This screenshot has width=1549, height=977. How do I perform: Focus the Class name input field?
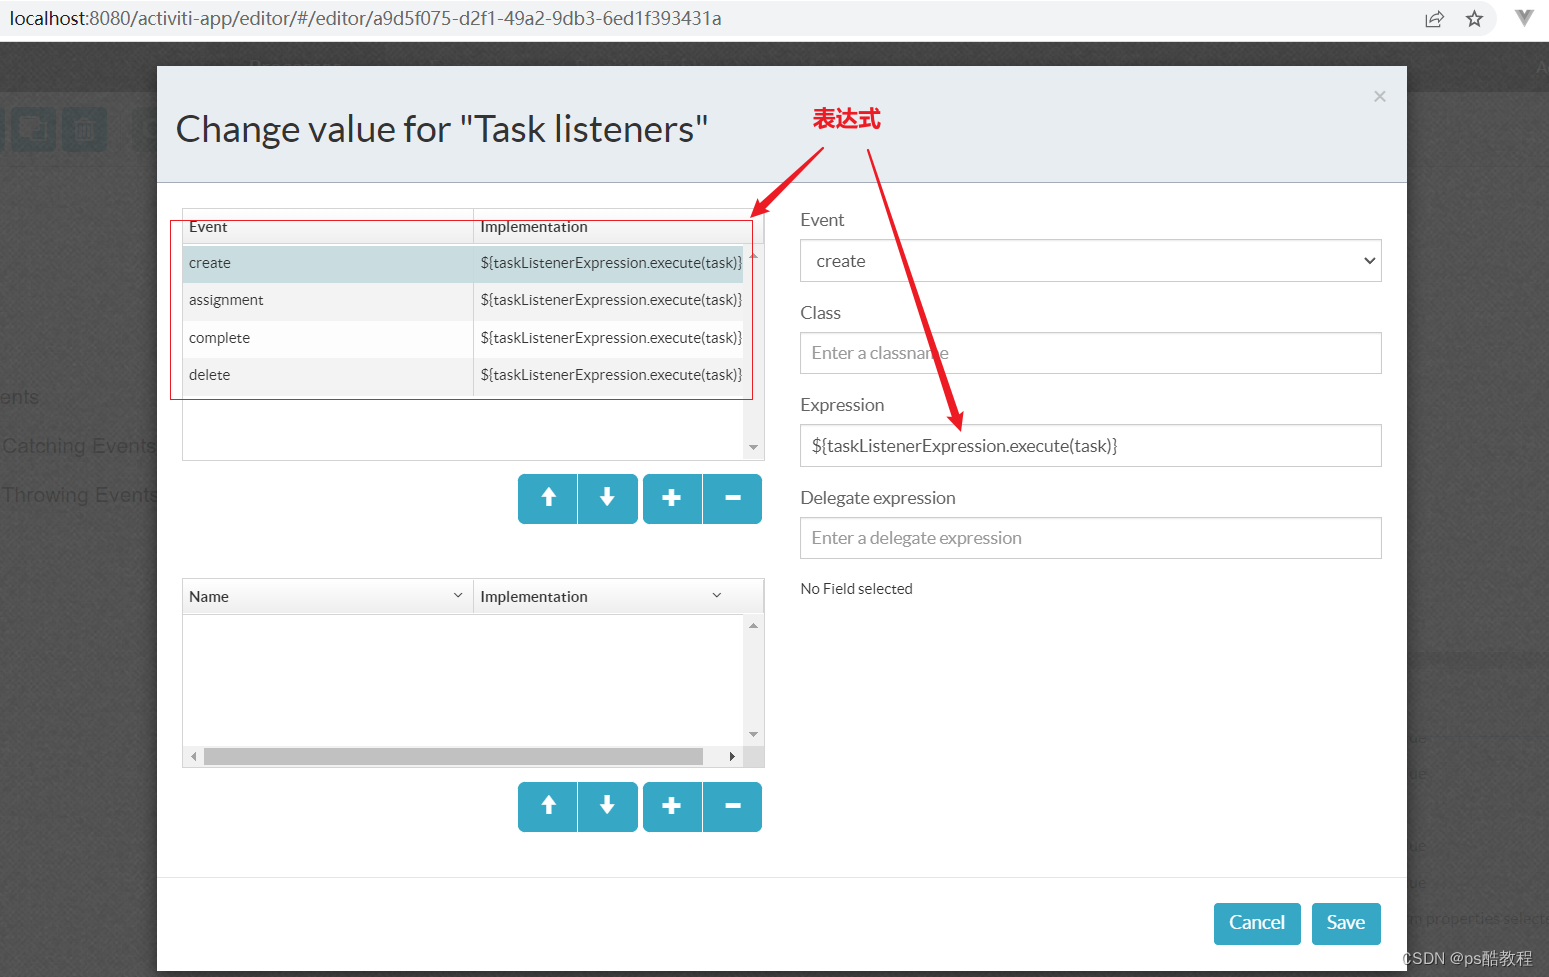1090,353
